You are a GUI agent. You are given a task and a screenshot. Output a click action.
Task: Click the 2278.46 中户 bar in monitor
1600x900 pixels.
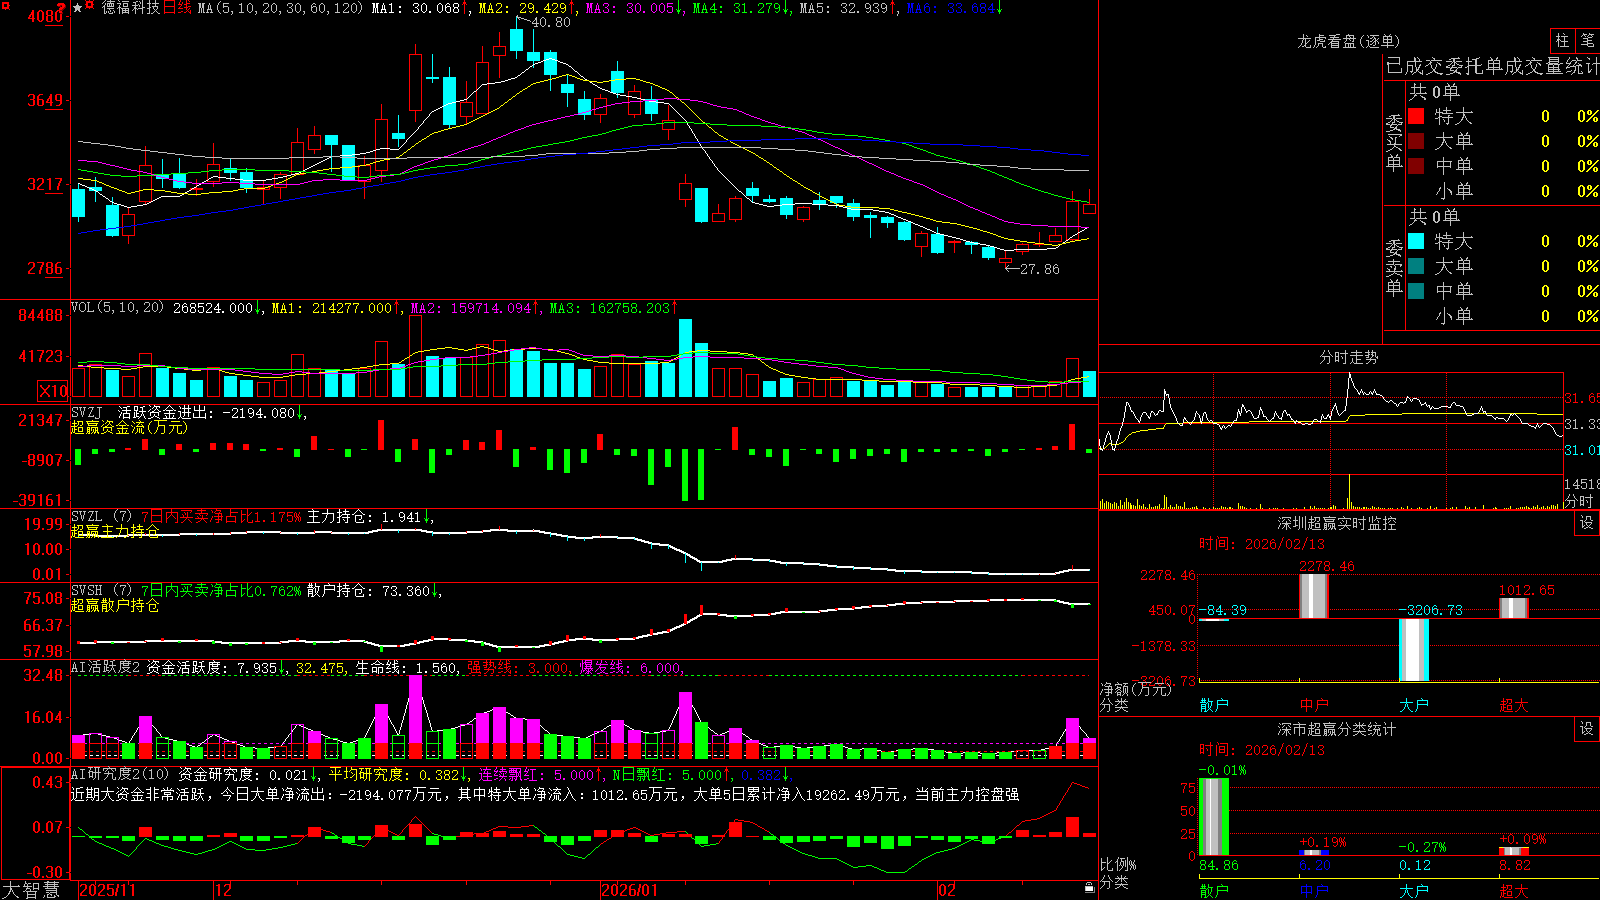pos(1314,596)
